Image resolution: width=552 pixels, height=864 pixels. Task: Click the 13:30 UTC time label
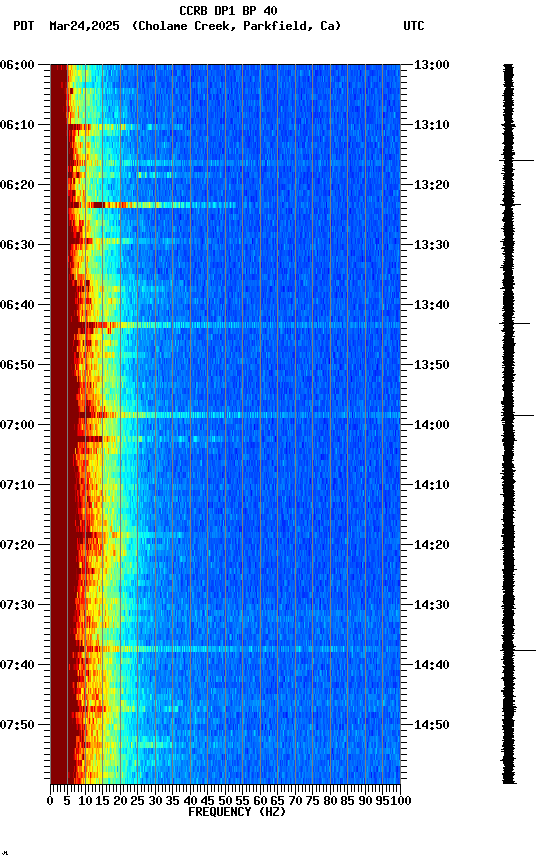[432, 245]
